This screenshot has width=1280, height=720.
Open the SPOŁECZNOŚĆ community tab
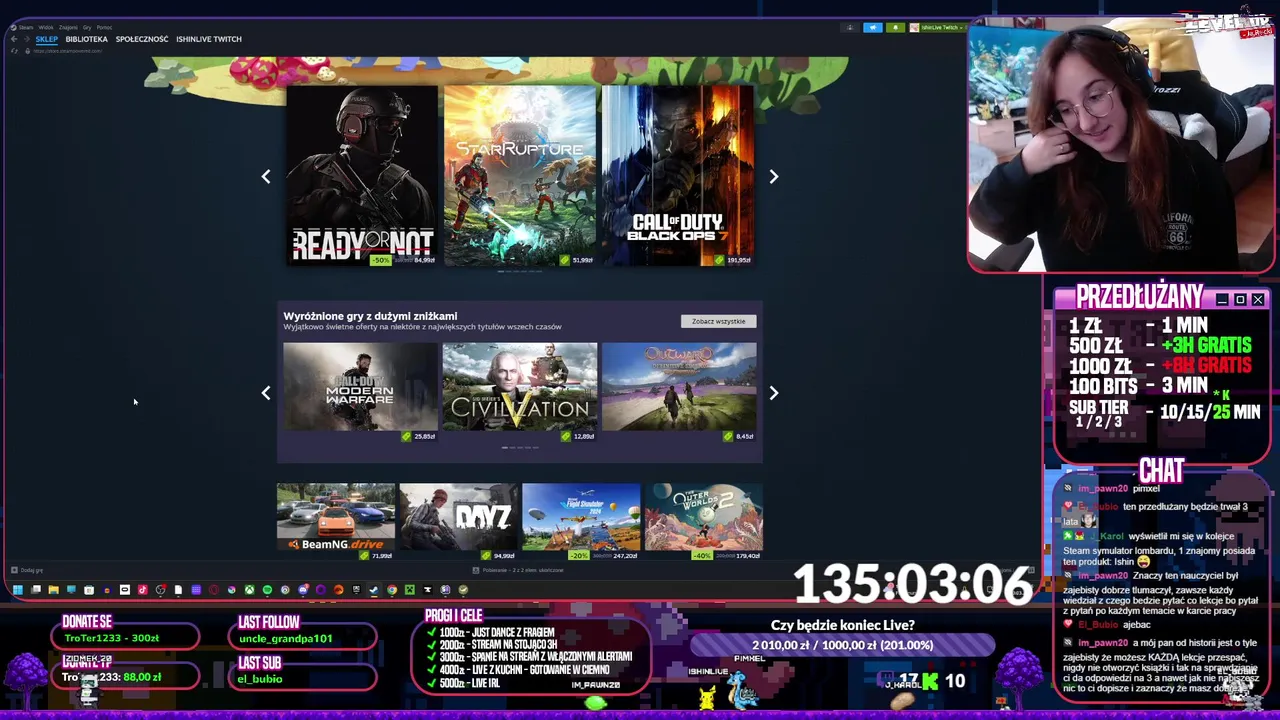coord(142,39)
